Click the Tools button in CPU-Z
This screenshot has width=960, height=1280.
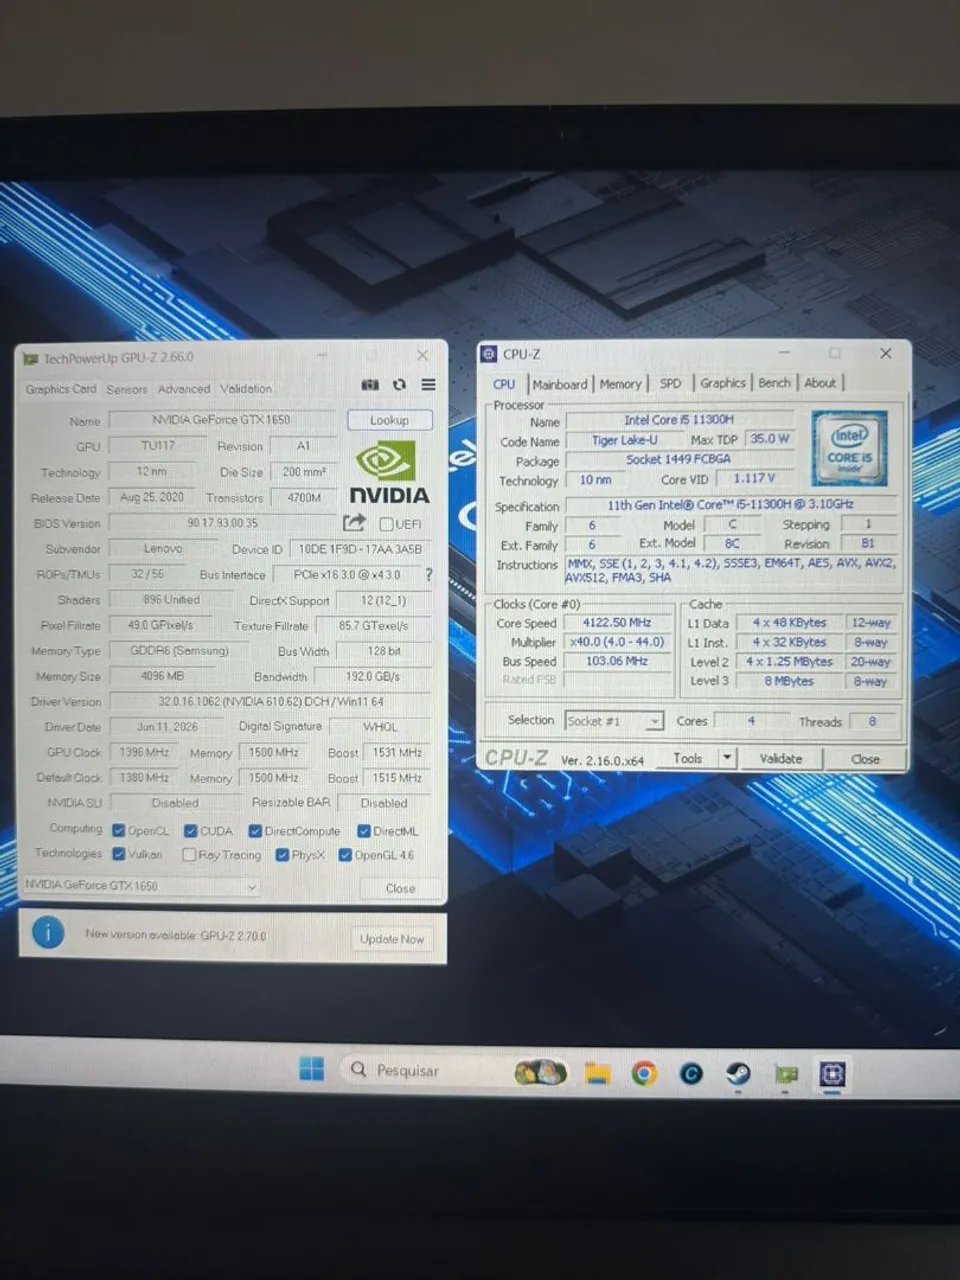pyautogui.click(x=688, y=758)
